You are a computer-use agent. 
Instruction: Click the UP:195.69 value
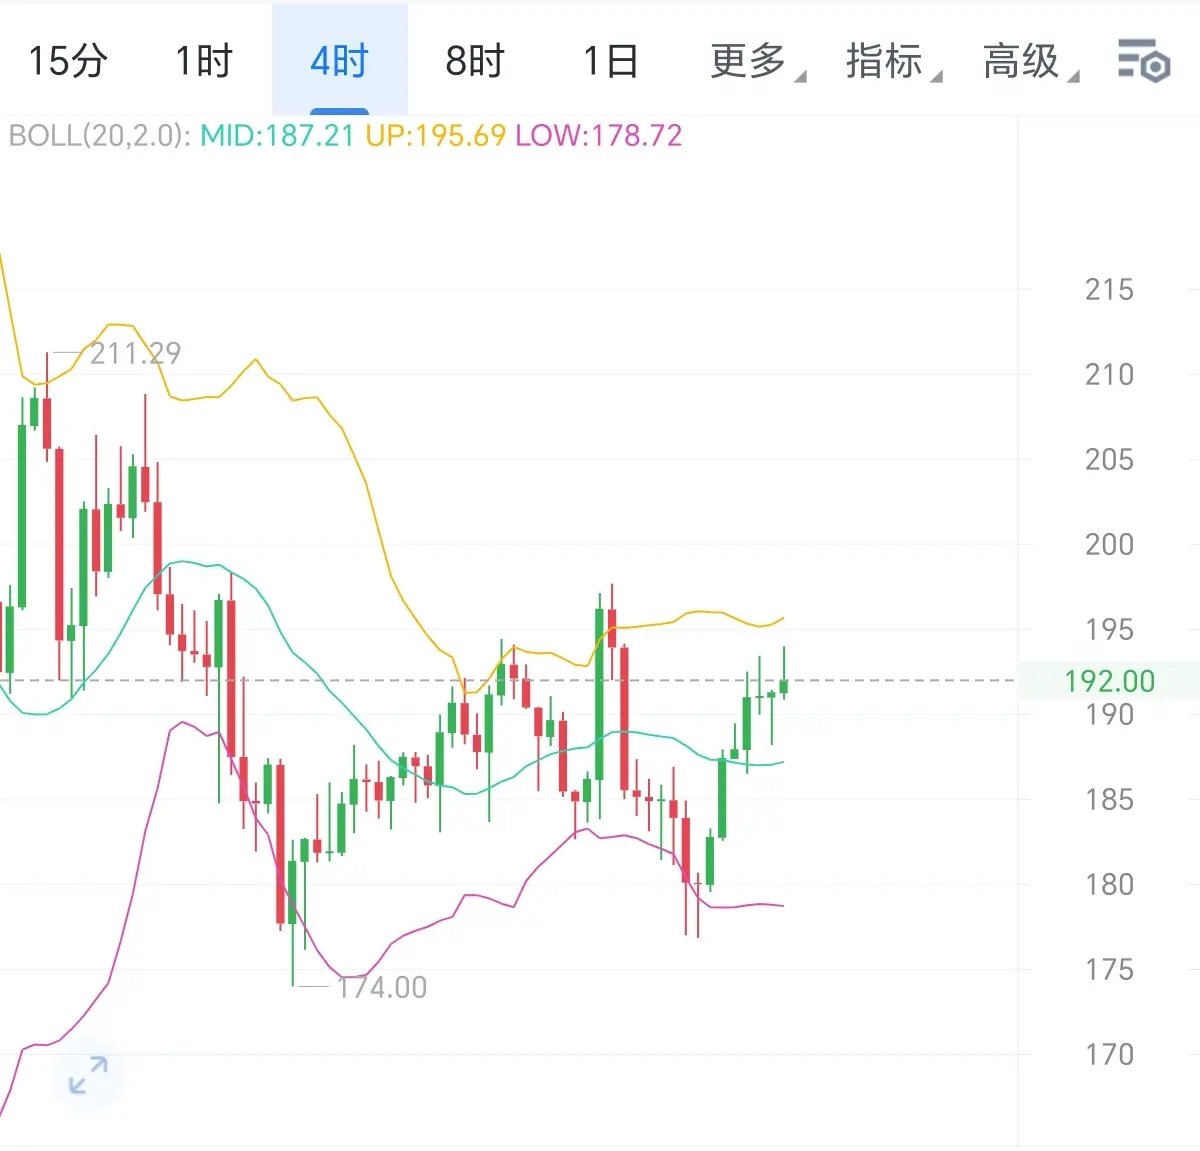tap(435, 135)
